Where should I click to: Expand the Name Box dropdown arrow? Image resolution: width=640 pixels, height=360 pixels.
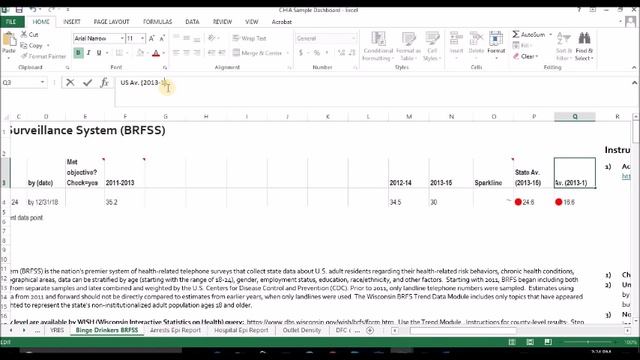click(x=42, y=82)
